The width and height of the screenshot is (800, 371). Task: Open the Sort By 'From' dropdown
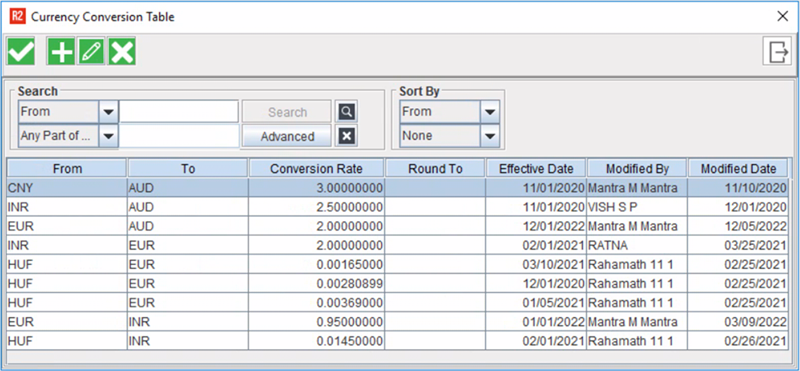coord(489,112)
